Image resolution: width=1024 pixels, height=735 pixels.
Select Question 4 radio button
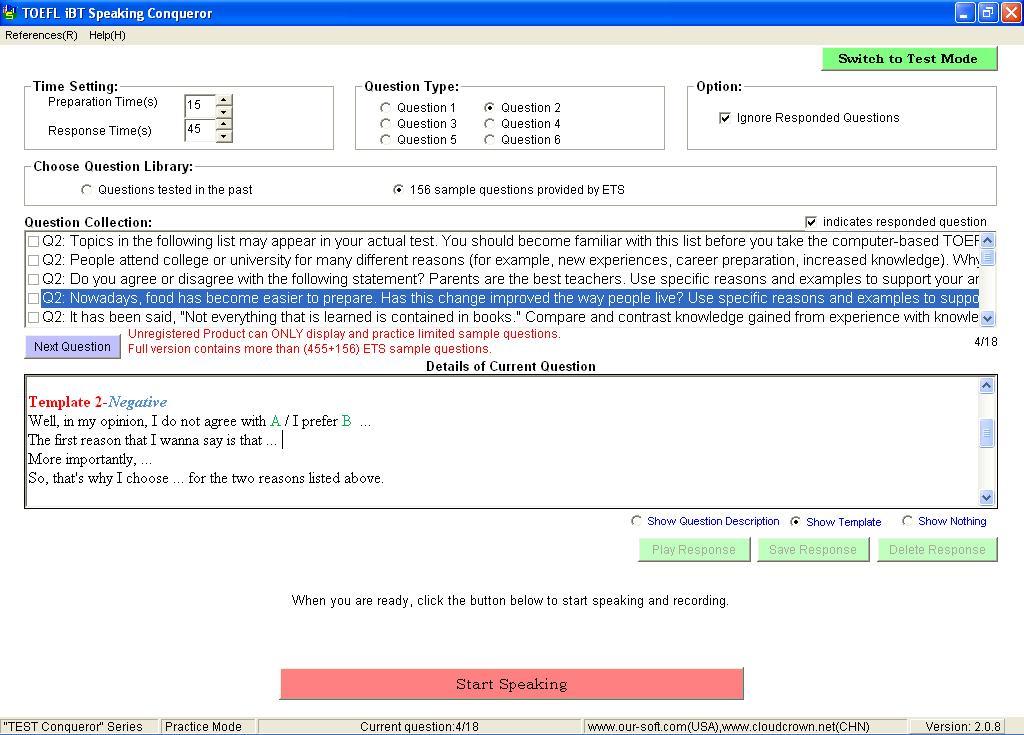[x=489, y=123]
